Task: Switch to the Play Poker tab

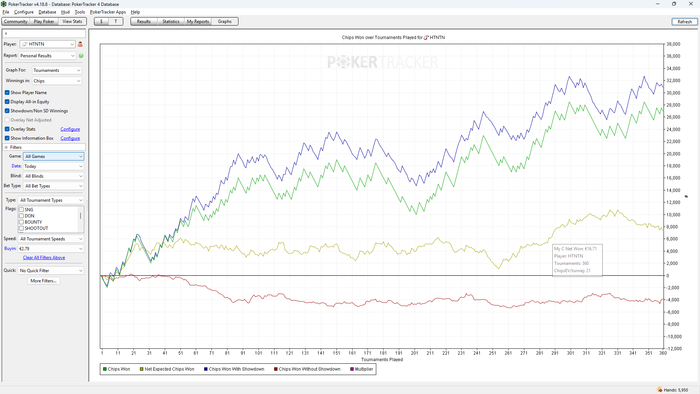Action: point(44,21)
